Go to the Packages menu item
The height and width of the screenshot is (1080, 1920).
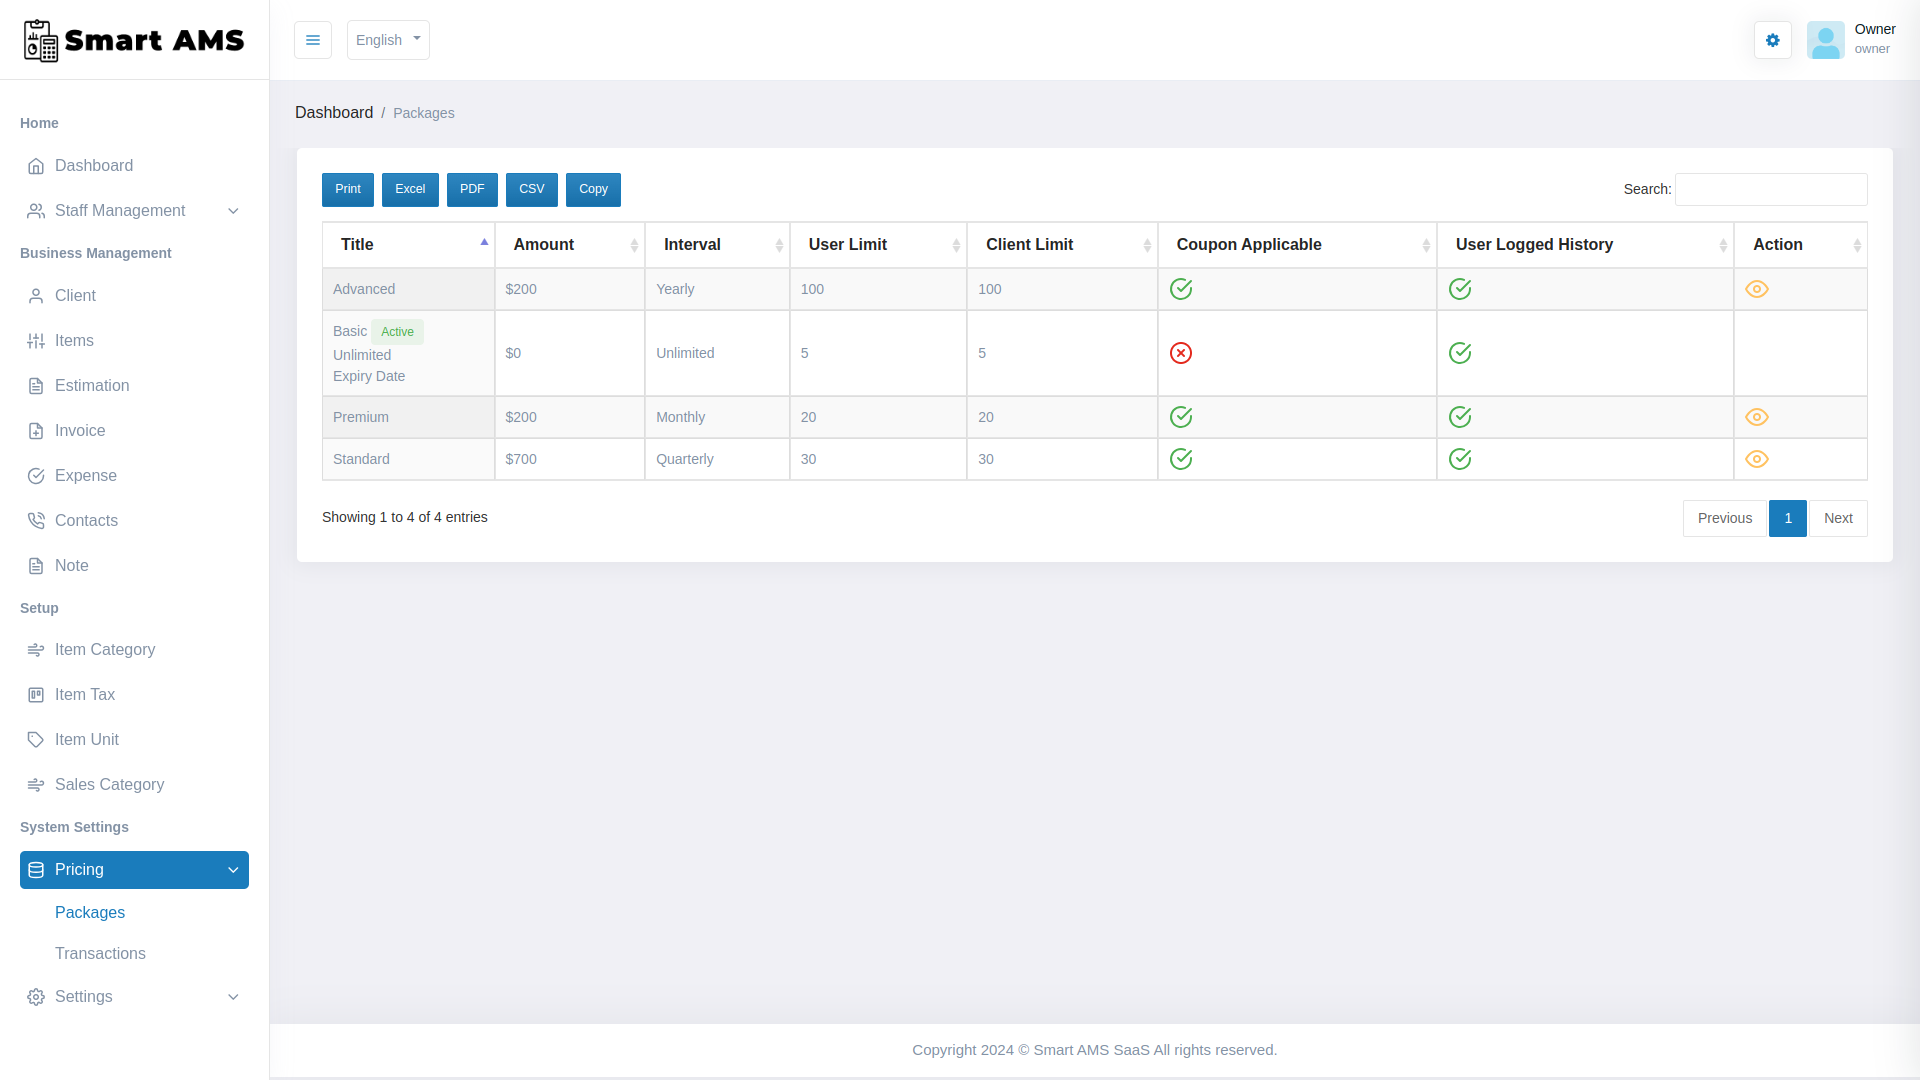pyautogui.click(x=90, y=912)
